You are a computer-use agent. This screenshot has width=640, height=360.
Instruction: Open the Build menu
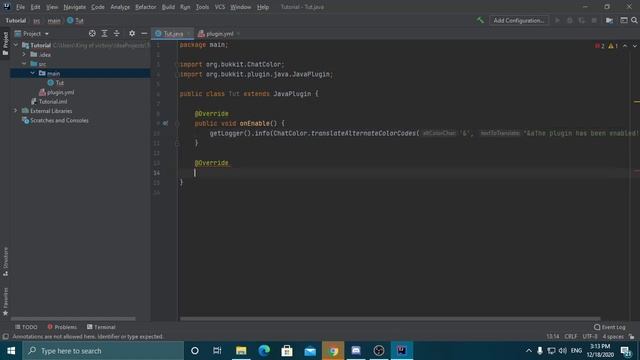pos(168,7)
